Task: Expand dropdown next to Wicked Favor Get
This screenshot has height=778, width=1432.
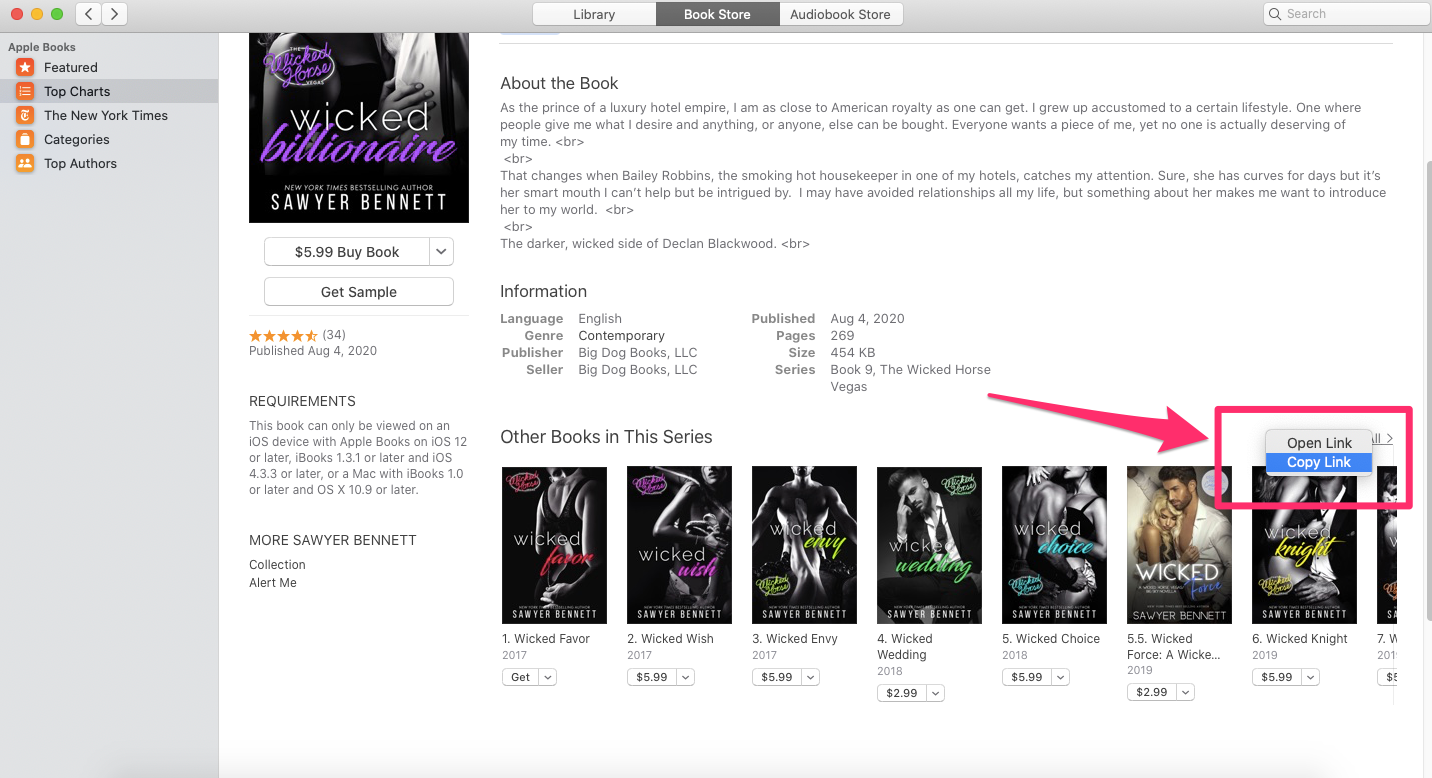Action: pos(547,677)
